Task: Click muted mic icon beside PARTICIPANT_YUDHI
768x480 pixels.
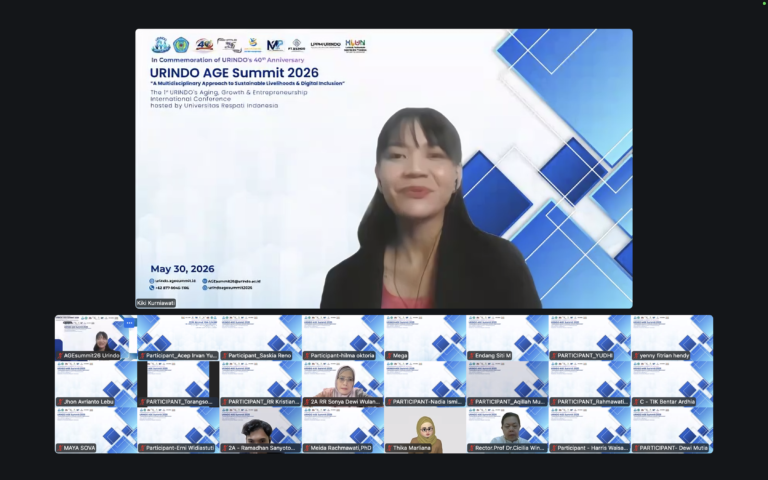Action: pos(554,356)
